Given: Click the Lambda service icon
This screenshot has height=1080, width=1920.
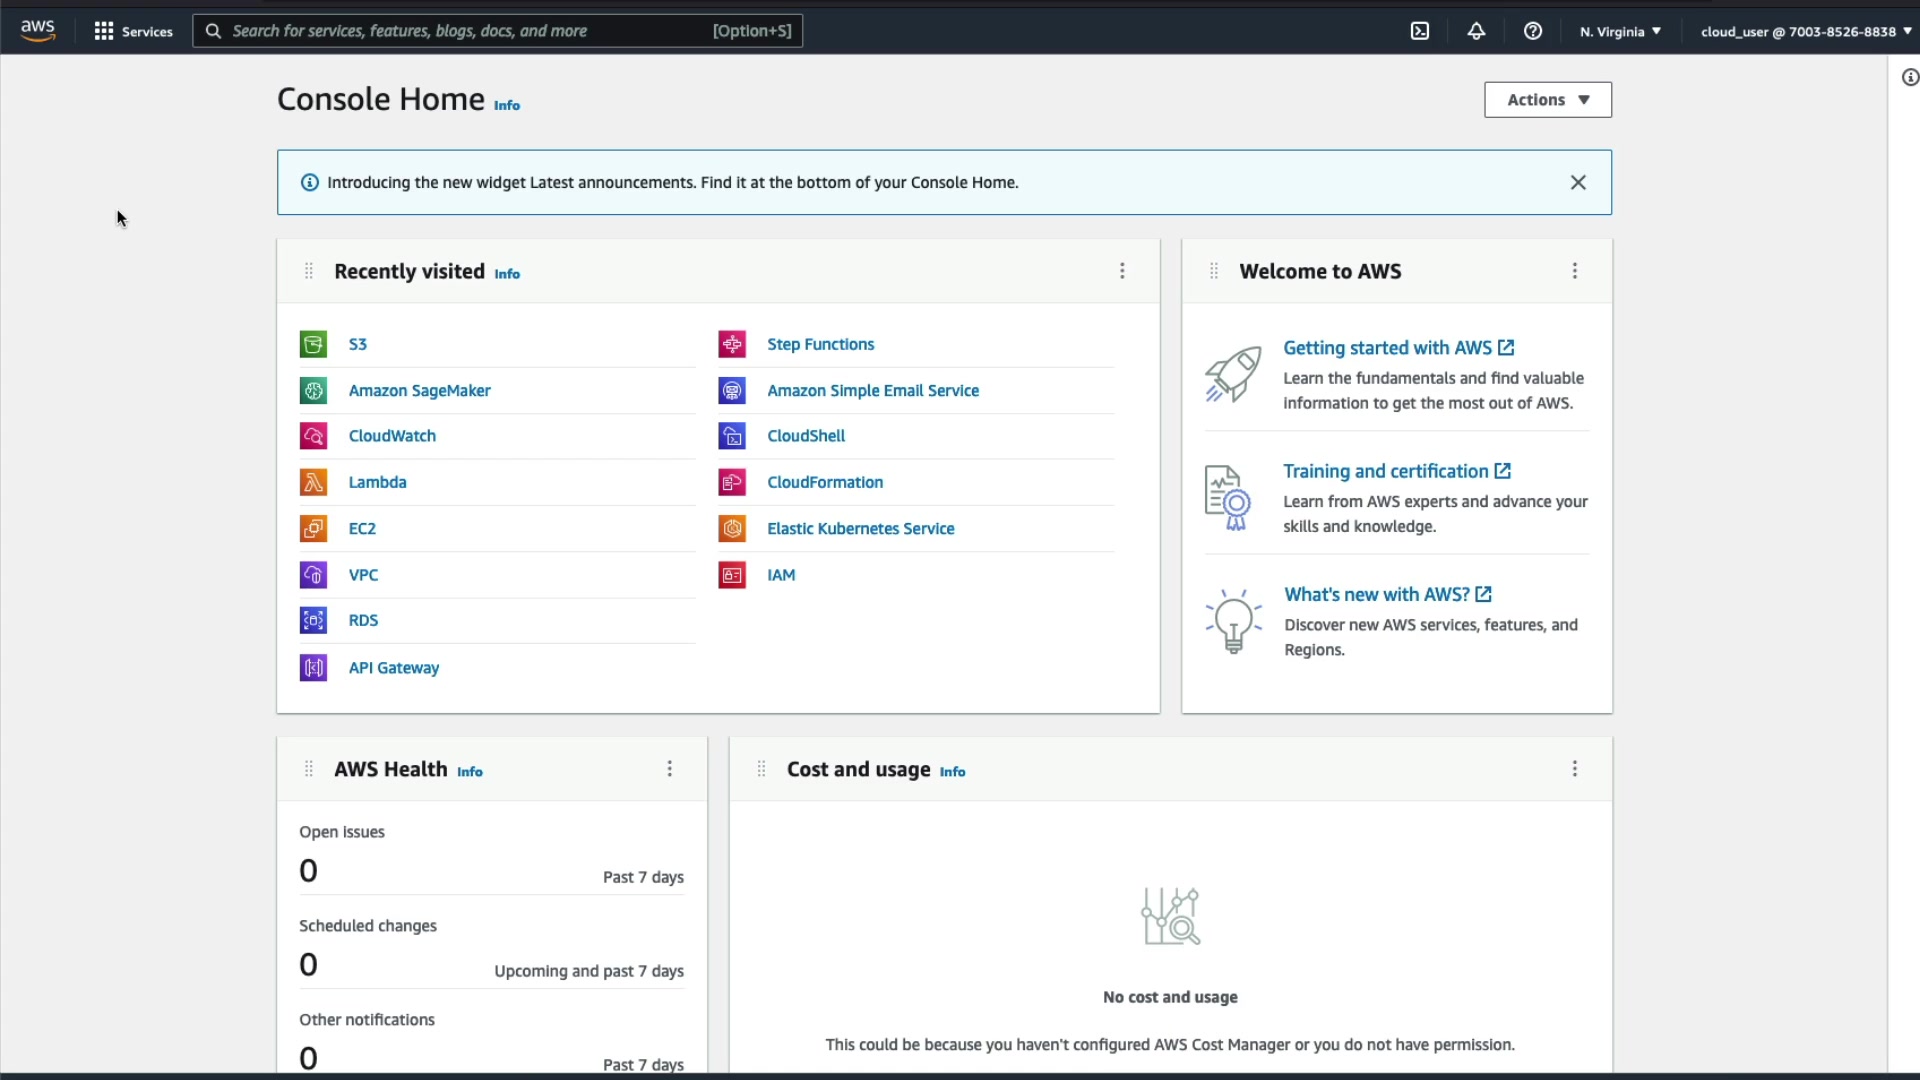Looking at the screenshot, I should (x=313, y=482).
